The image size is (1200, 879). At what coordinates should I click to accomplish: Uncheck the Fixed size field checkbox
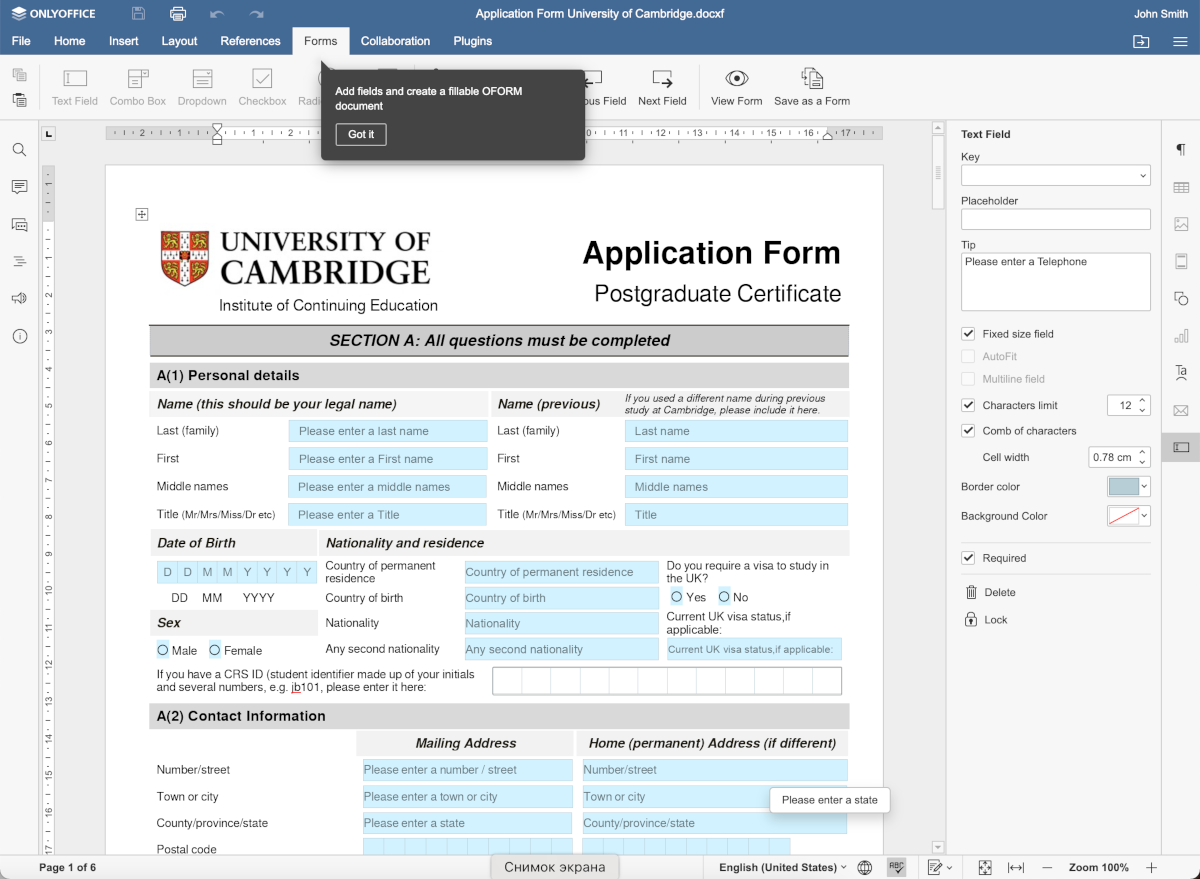[x=968, y=334]
